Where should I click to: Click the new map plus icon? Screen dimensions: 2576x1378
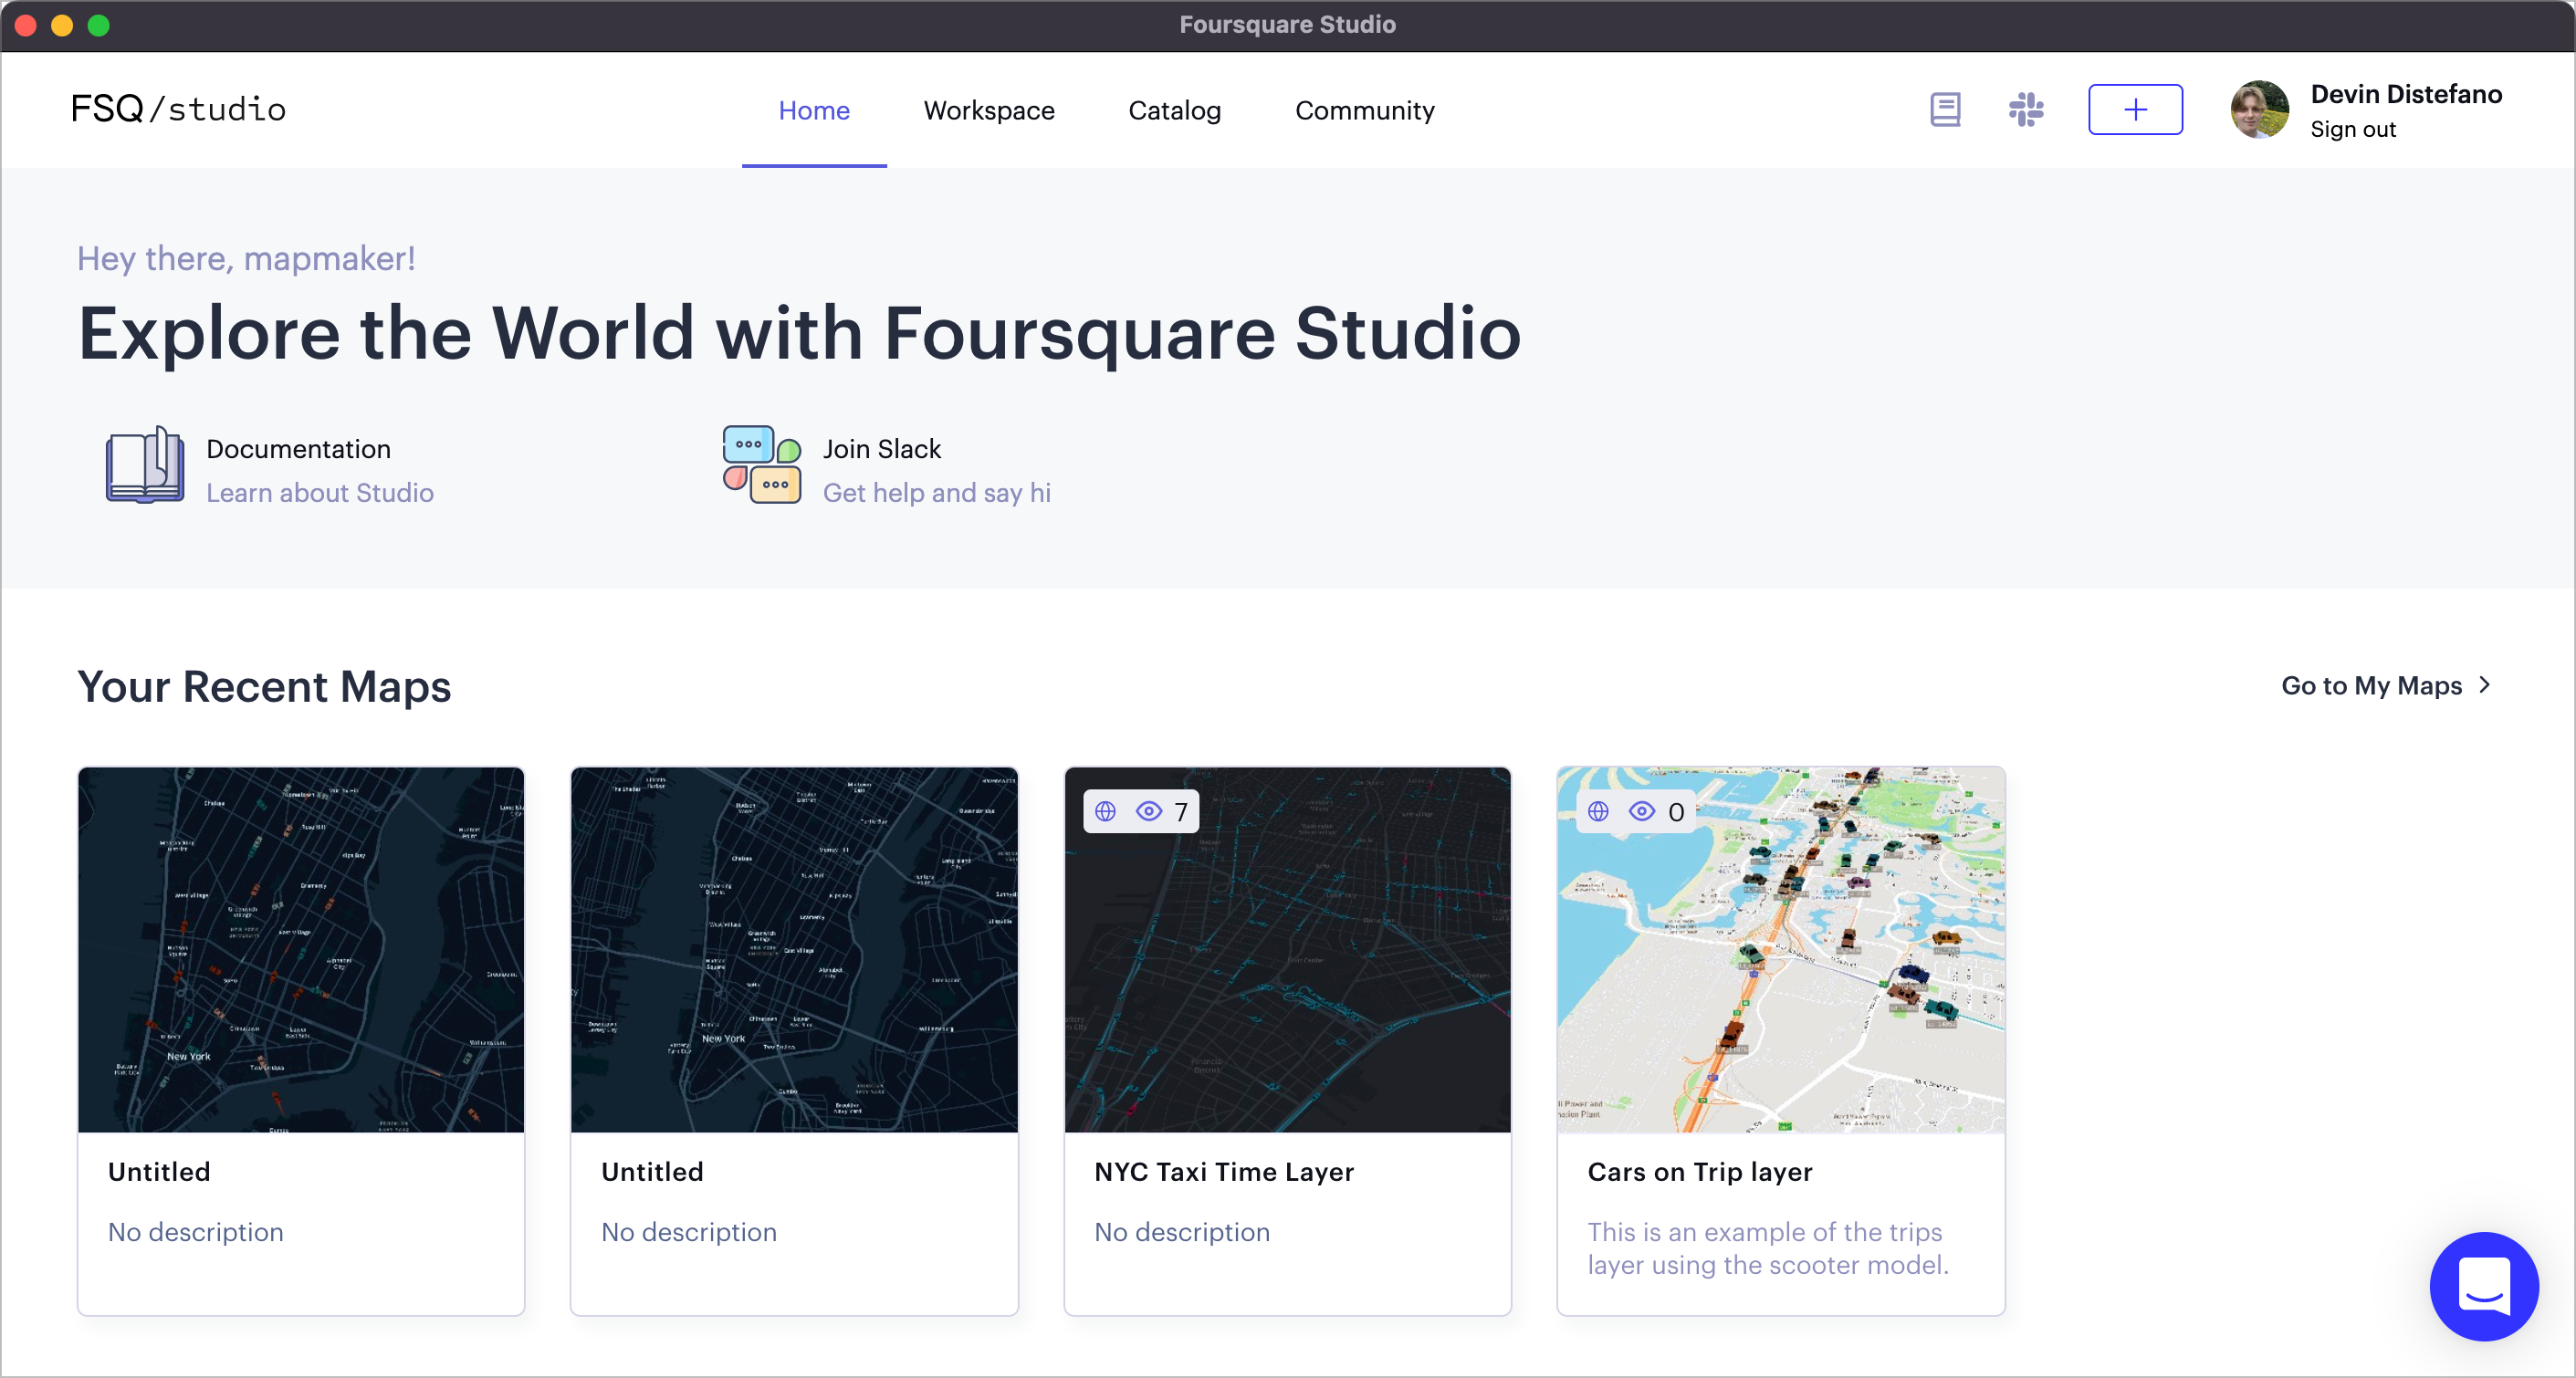click(2135, 109)
